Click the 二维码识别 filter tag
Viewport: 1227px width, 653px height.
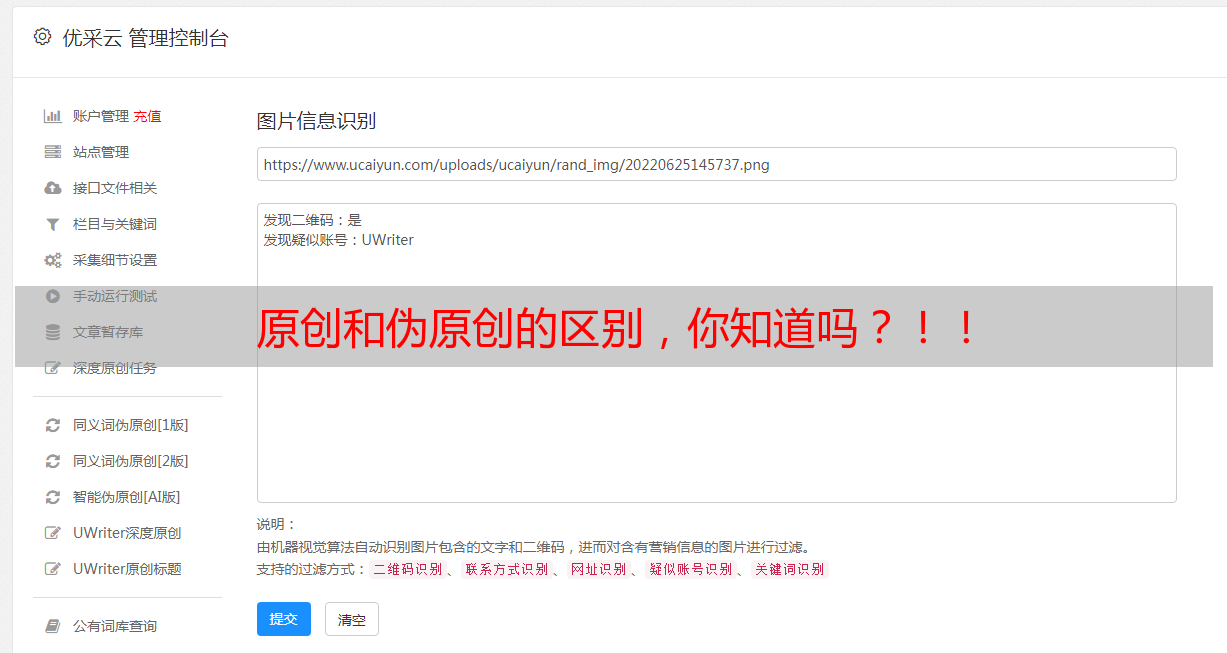click(407, 569)
